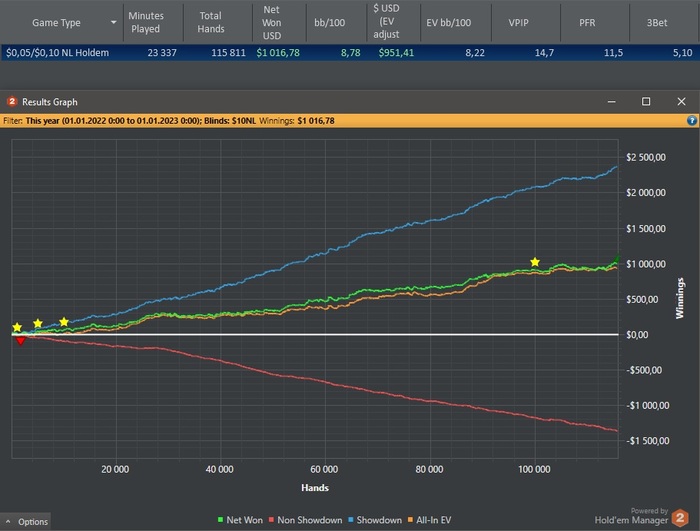Click the 8,78 bb/100 cell
This screenshot has height=531, width=700.
(350, 53)
